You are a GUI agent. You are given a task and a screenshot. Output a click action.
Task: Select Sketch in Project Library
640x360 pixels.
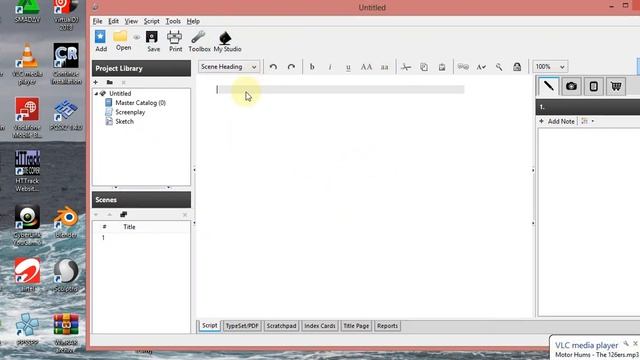coord(124,122)
